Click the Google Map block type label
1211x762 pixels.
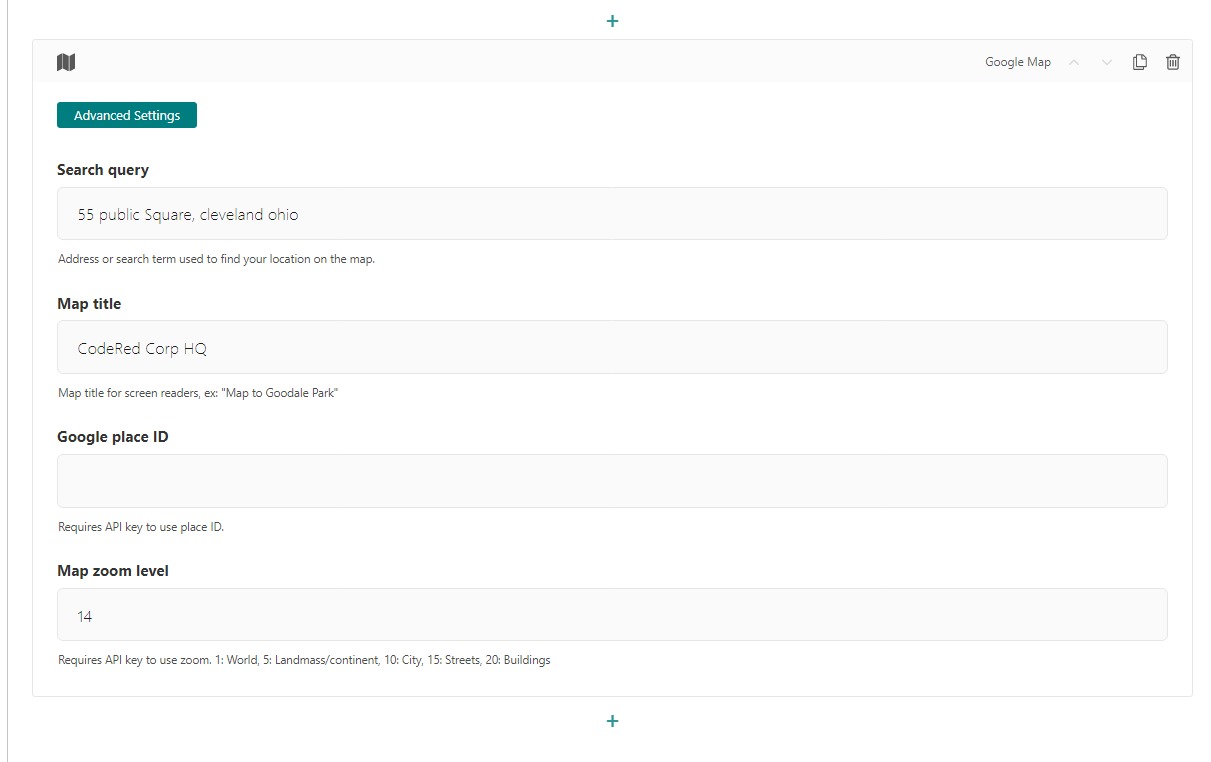1017,62
